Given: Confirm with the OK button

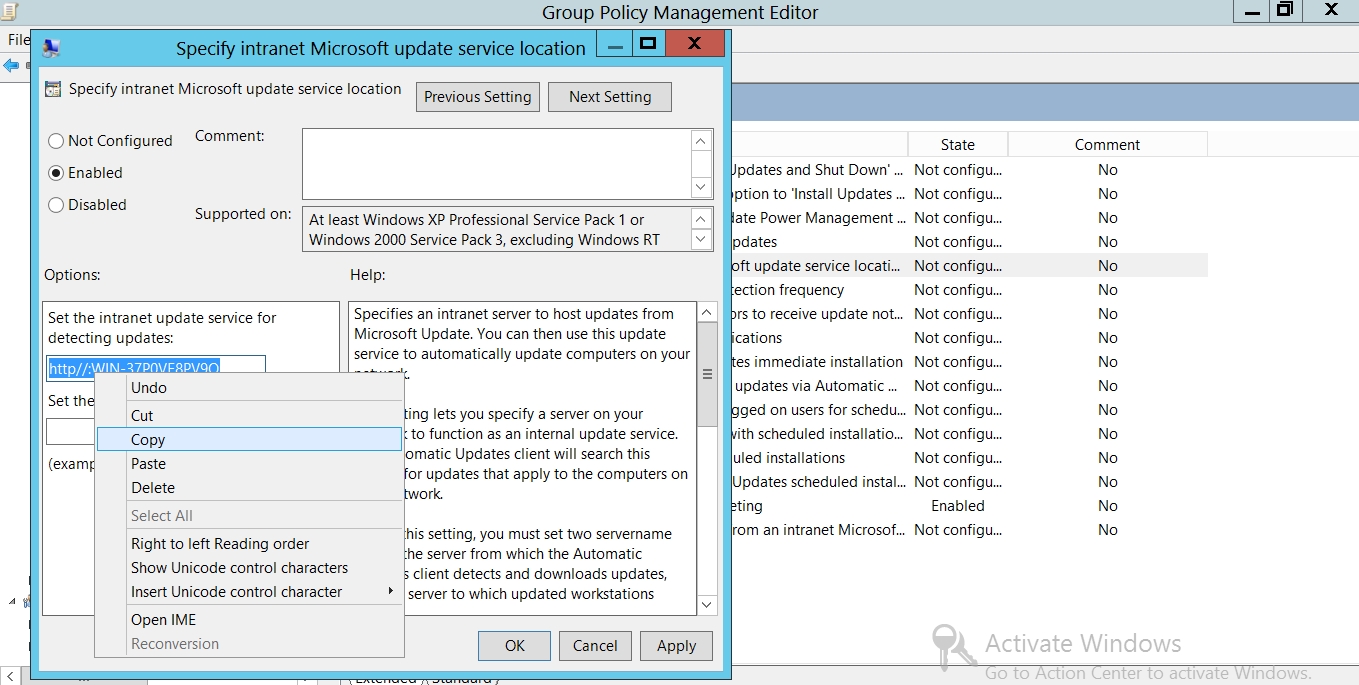Looking at the screenshot, I should point(514,646).
